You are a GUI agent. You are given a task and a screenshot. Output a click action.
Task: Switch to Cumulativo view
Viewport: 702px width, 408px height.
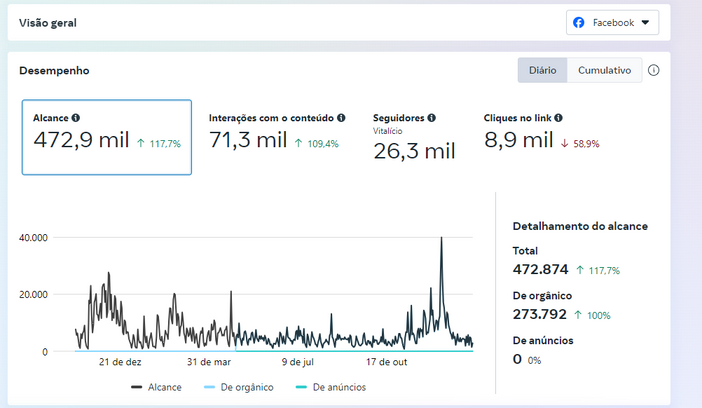604,70
